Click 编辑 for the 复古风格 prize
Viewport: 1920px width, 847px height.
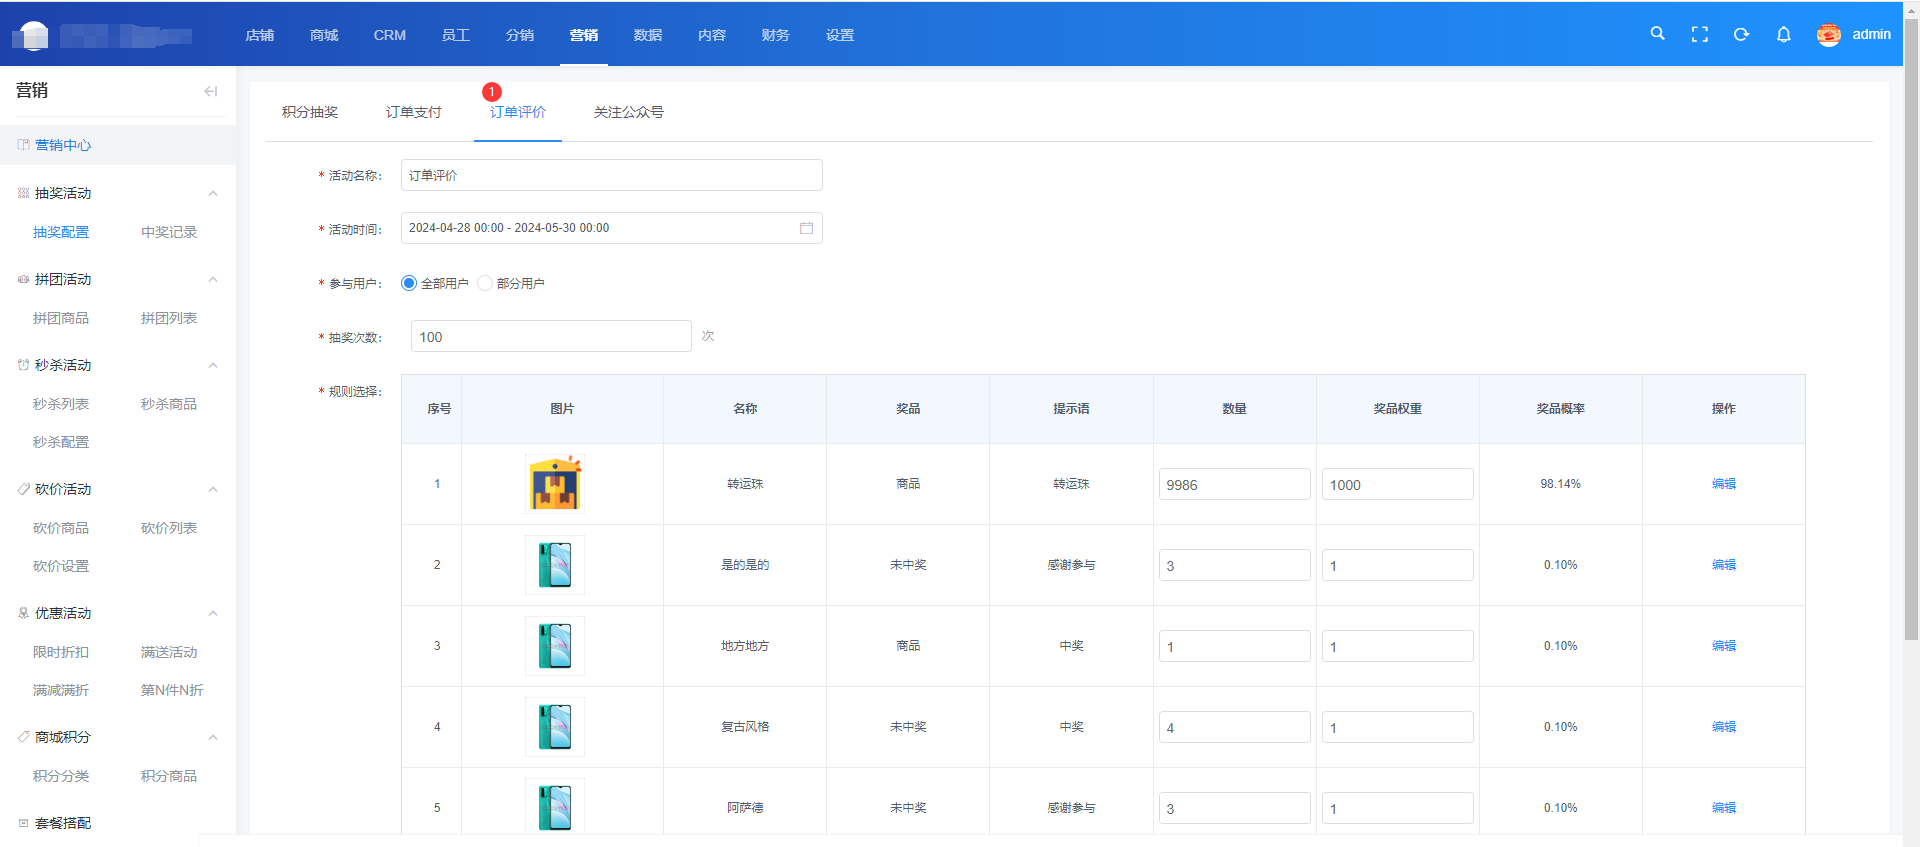(1724, 727)
